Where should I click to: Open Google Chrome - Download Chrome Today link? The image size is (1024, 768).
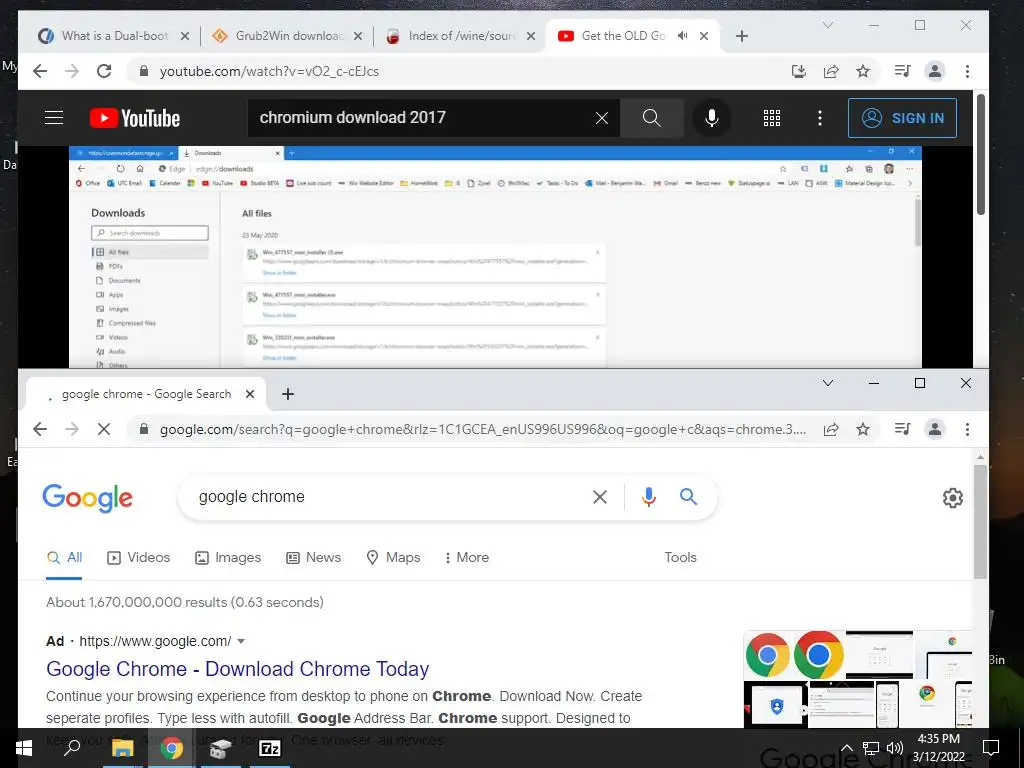[x=238, y=669]
